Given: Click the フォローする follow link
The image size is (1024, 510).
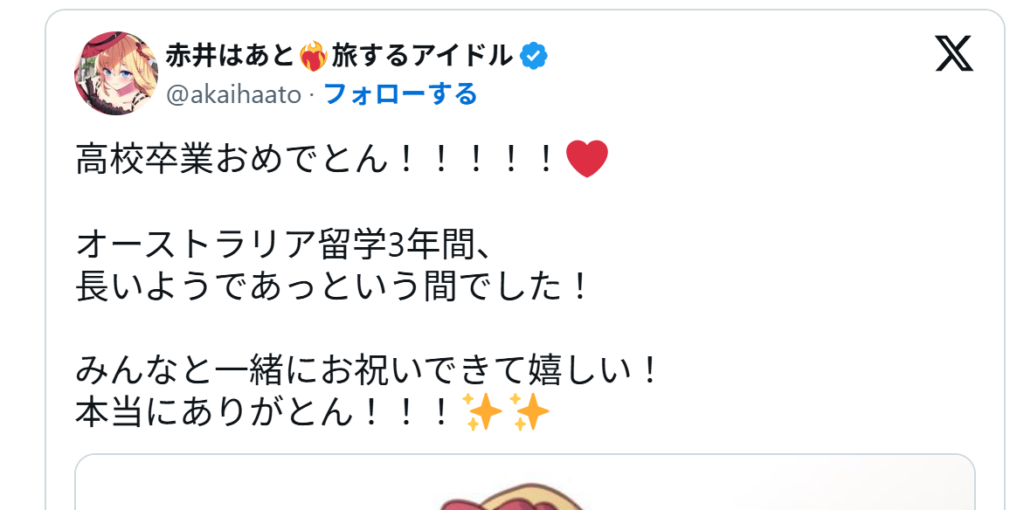Looking at the screenshot, I should (400, 95).
